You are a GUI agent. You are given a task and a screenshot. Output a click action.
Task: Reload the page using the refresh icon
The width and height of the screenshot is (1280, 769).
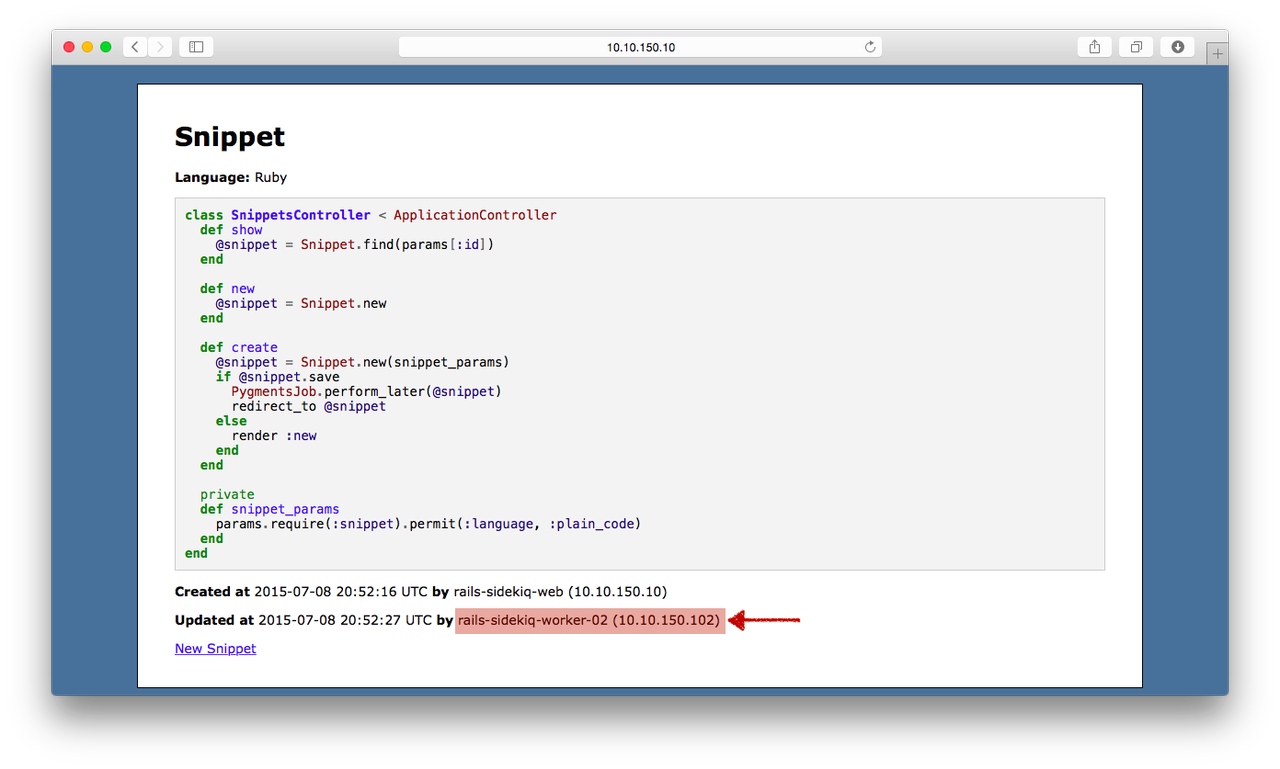869,47
